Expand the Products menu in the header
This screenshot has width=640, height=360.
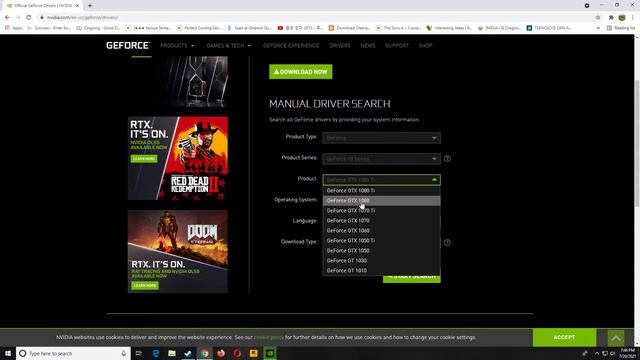click(x=177, y=45)
